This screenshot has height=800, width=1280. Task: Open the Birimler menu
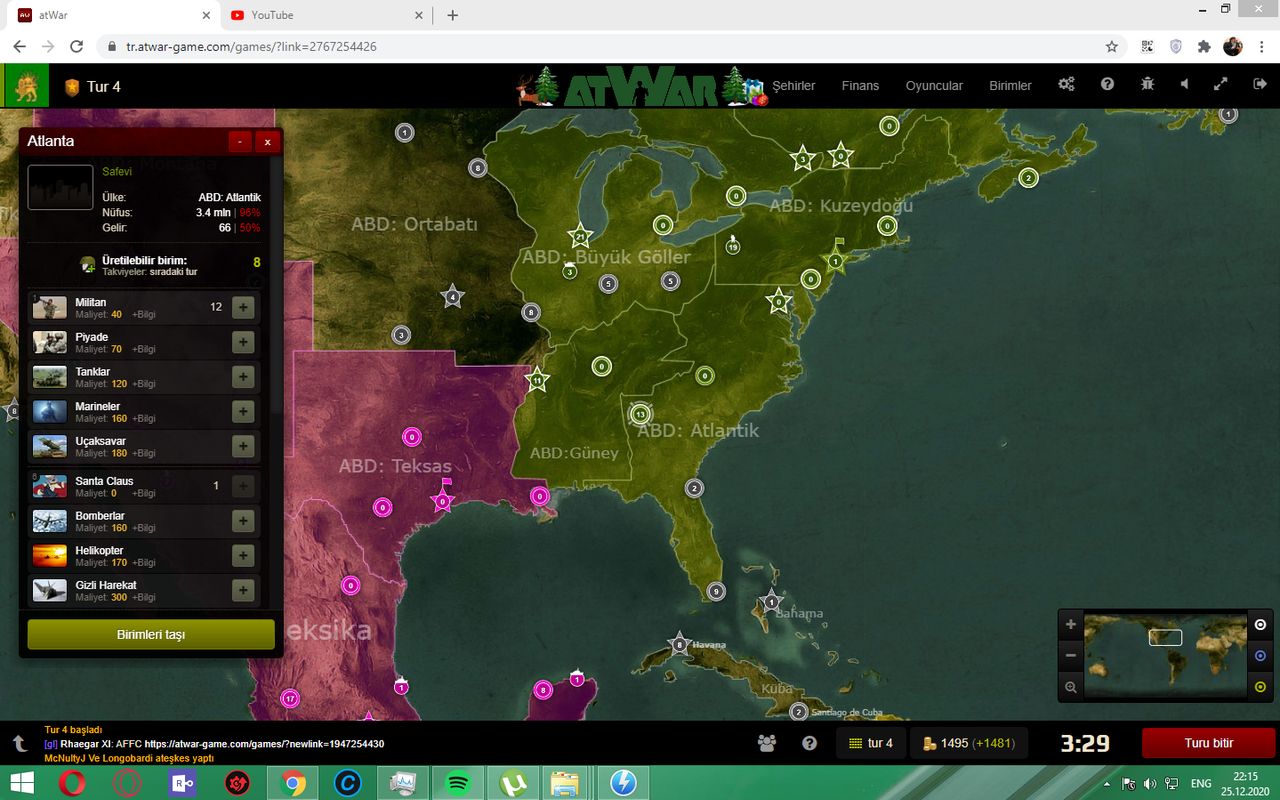pyautogui.click(x=1010, y=86)
